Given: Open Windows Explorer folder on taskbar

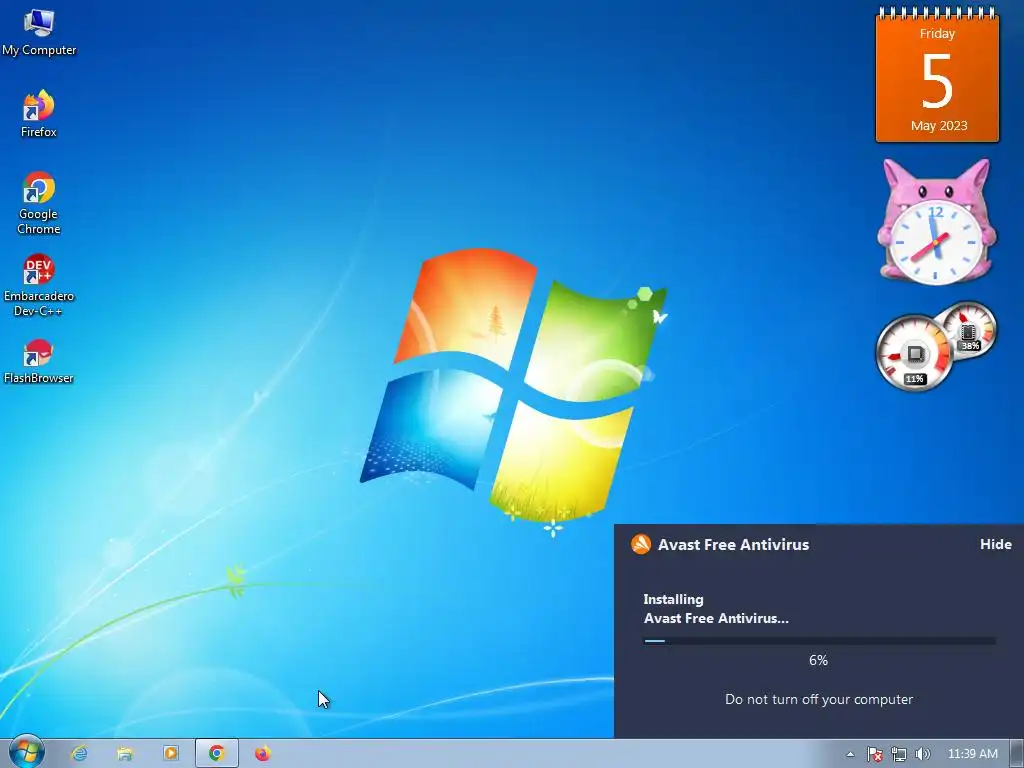Looking at the screenshot, I should 125,754.
